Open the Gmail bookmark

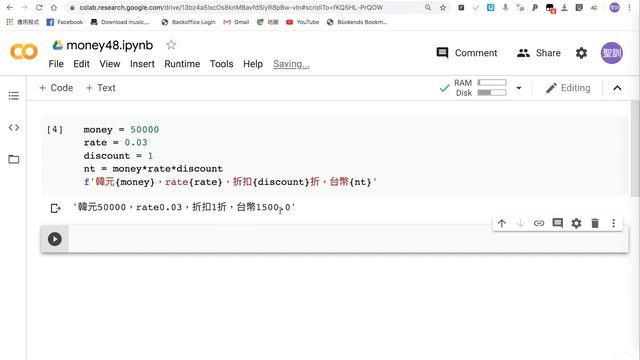click(x=236, y=22)
